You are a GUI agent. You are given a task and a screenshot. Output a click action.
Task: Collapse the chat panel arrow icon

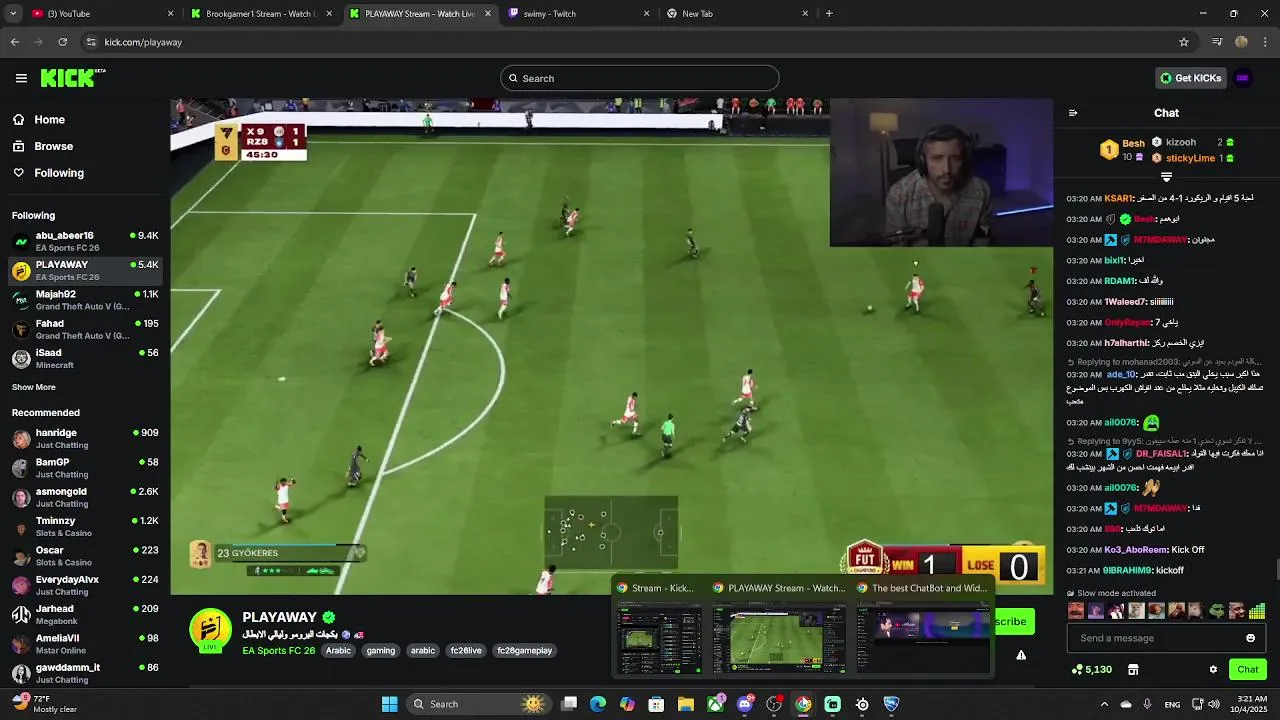tap(1073, 113)
